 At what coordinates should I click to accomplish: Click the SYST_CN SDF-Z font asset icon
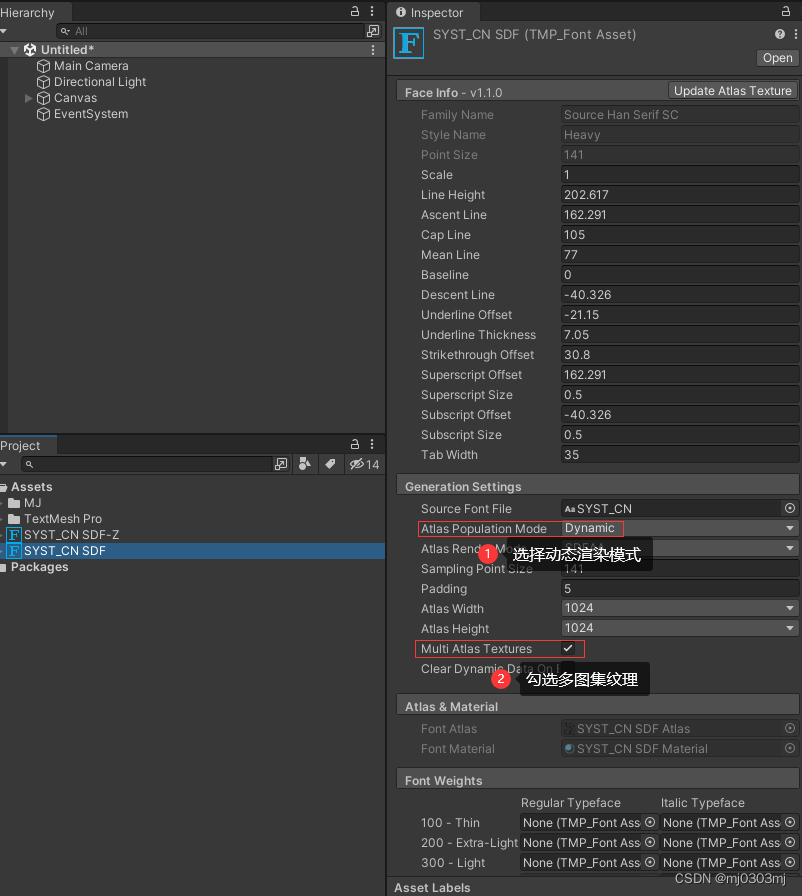[x=13, y=535]
